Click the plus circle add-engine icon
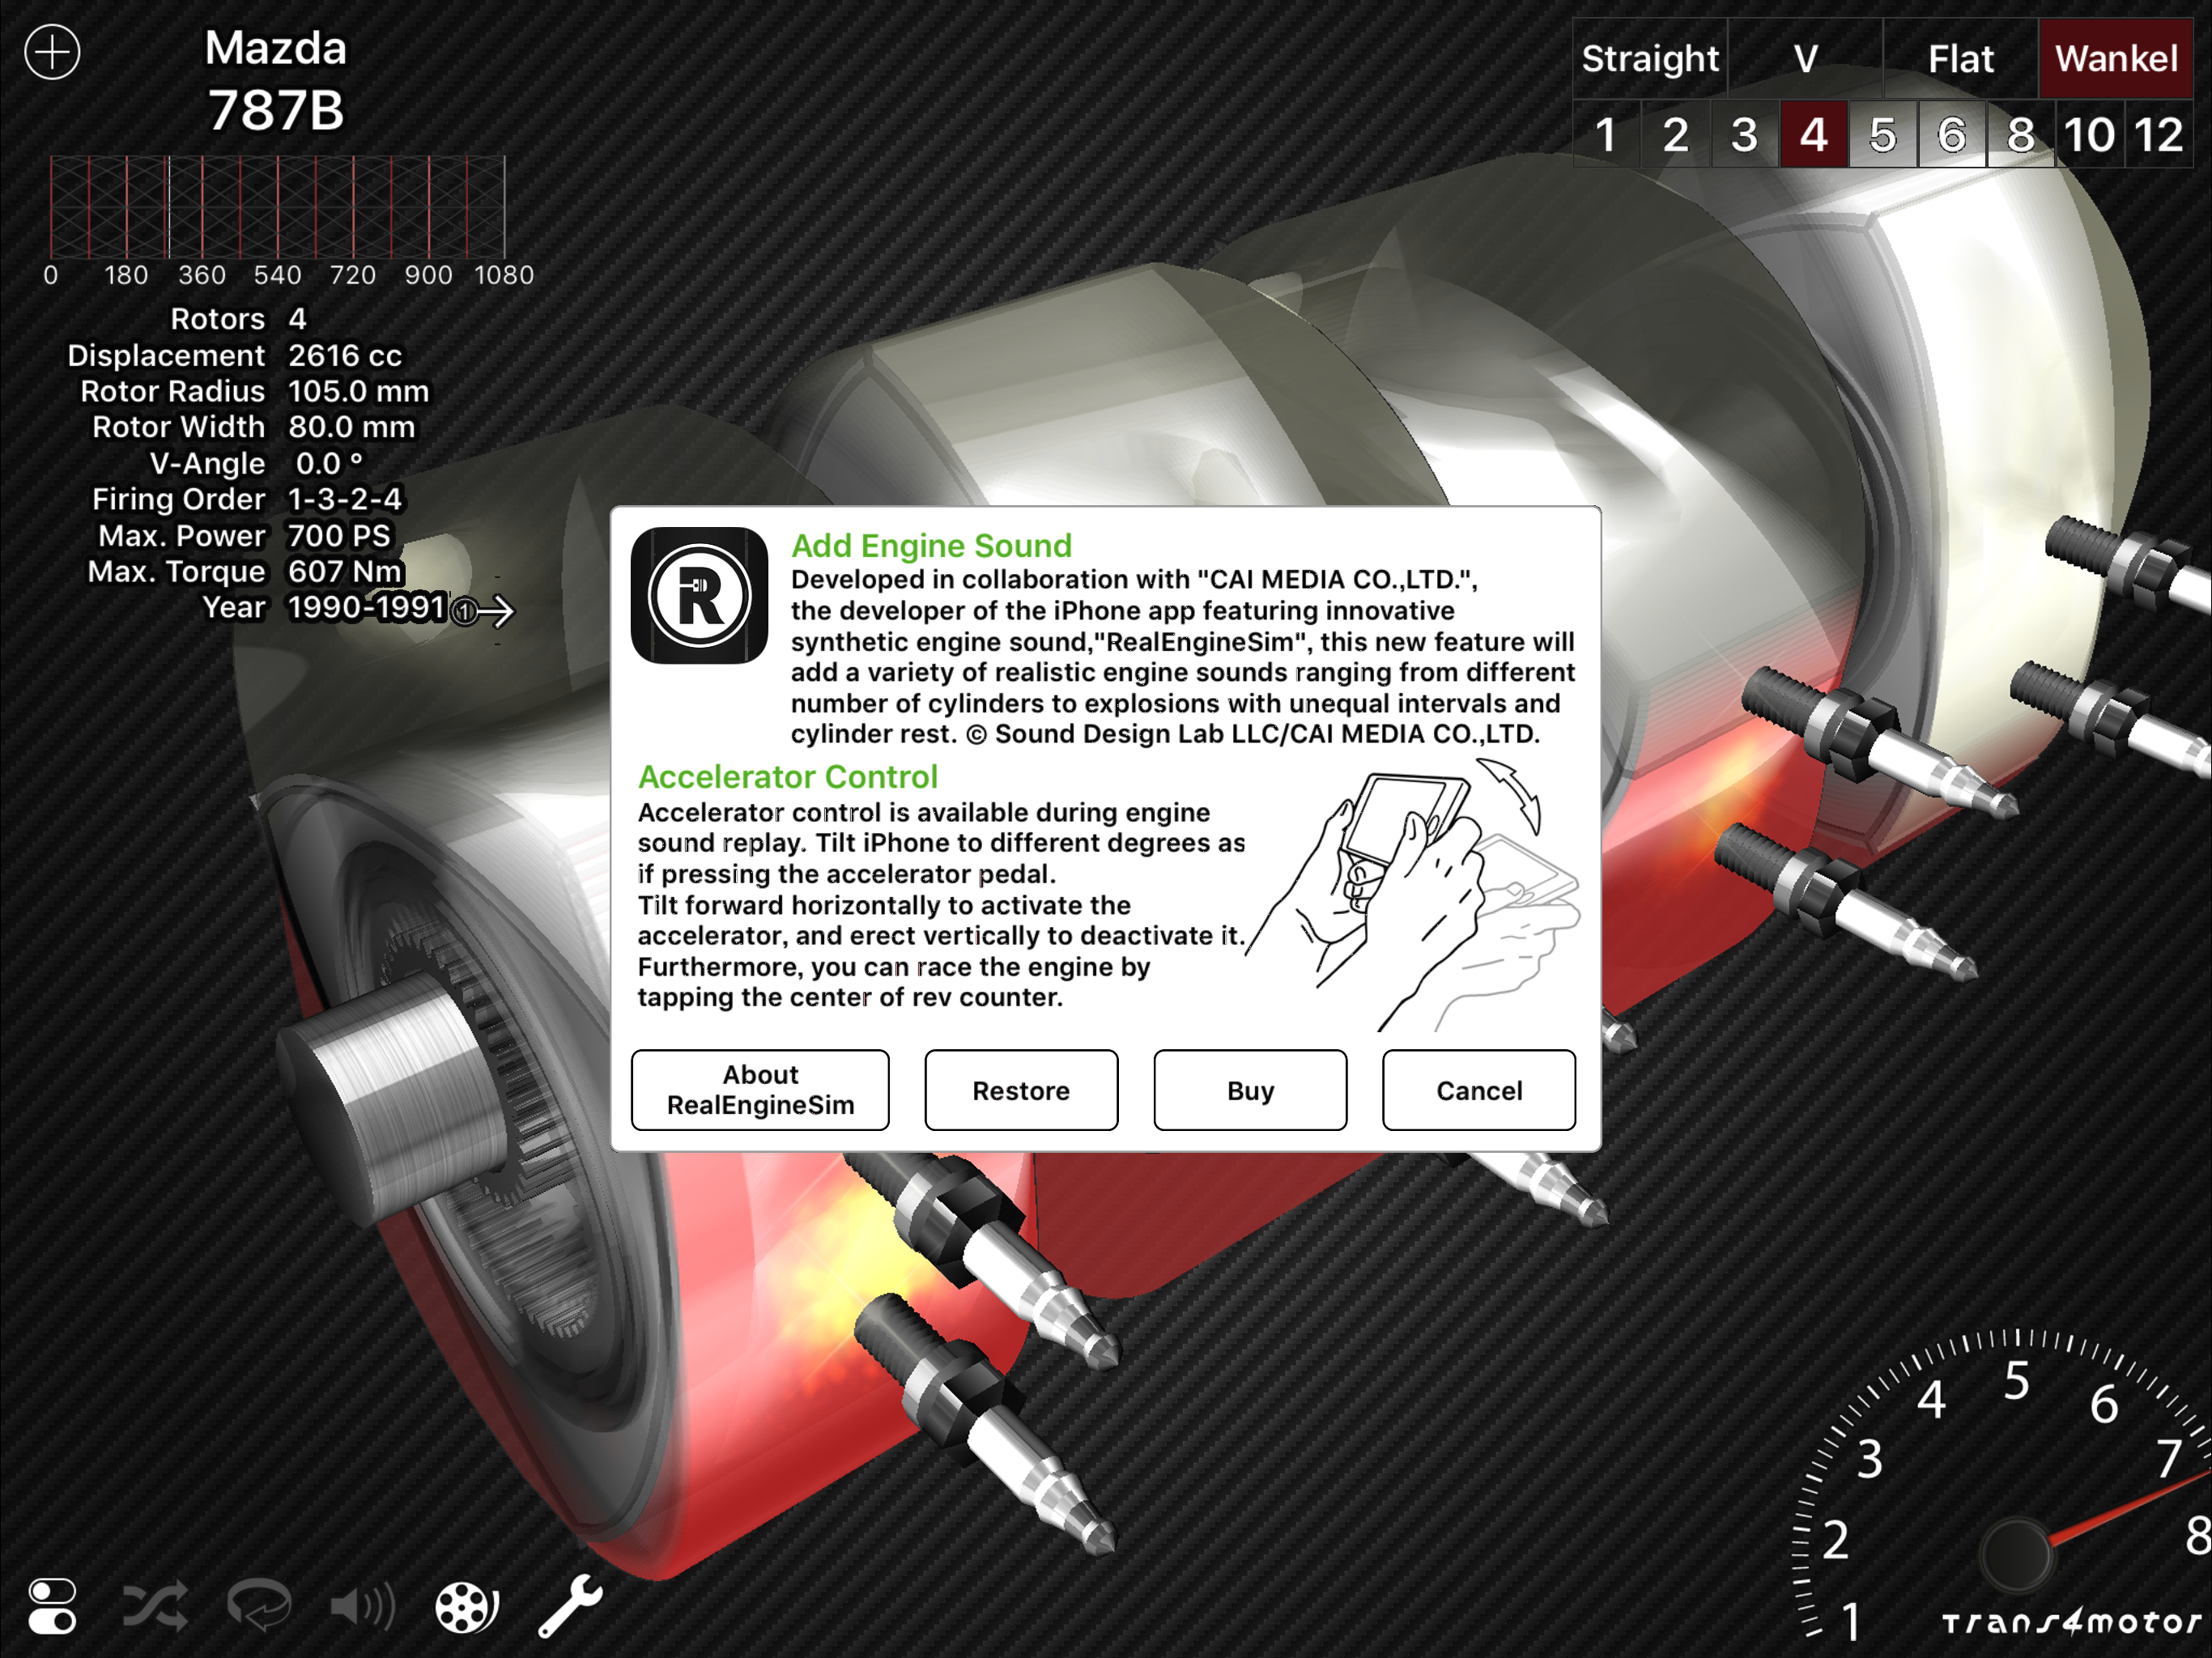2212x1658 pixels. pyautogui.click(x=52, y=52)
